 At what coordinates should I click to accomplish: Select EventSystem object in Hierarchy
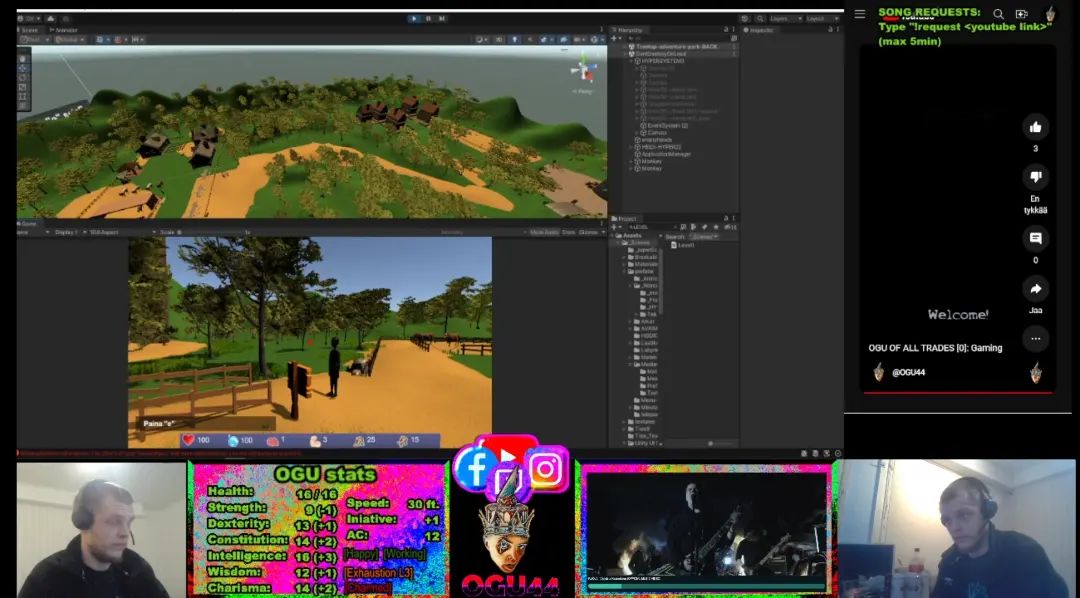pyautogui.click(x=666, y=126)
